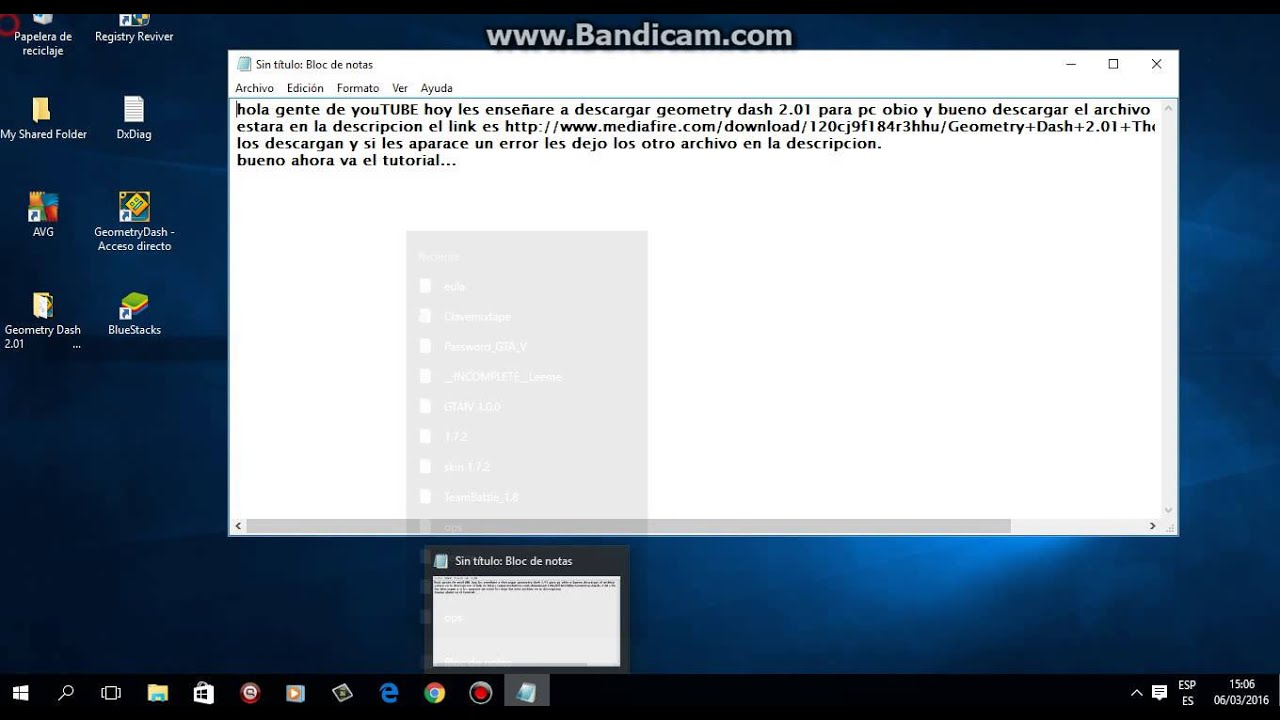This screenshot has width=1280, height=720.
Task: Click in the Notepad text editing area
Action: [x=695, y=308]
